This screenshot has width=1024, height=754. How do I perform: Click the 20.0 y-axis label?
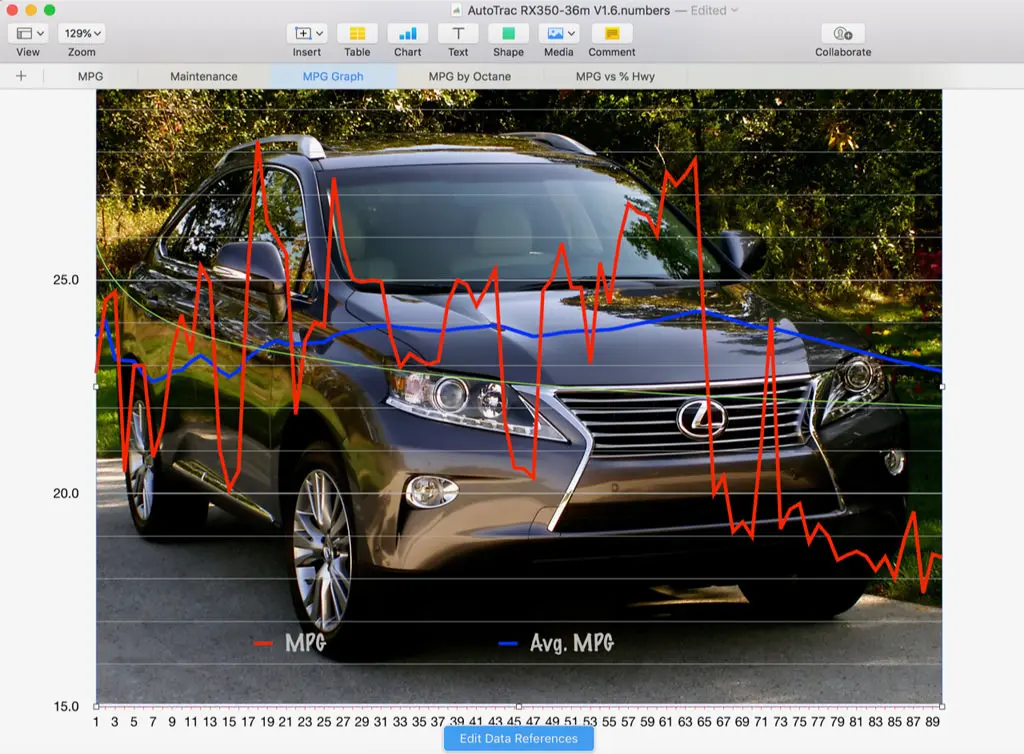[x=66, y=494]
